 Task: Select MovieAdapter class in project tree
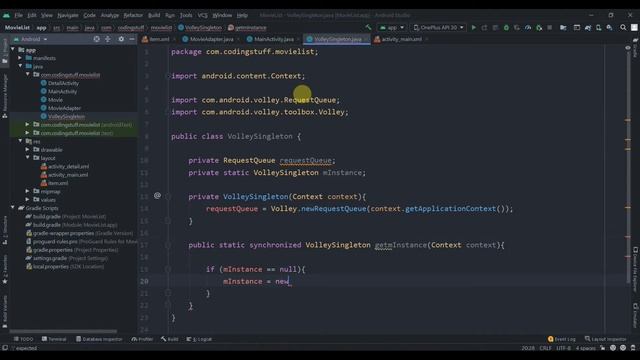point(64,108)
